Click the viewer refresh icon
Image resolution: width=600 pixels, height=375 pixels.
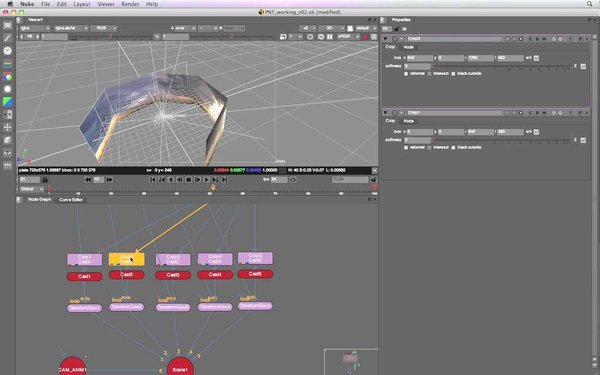321,37
